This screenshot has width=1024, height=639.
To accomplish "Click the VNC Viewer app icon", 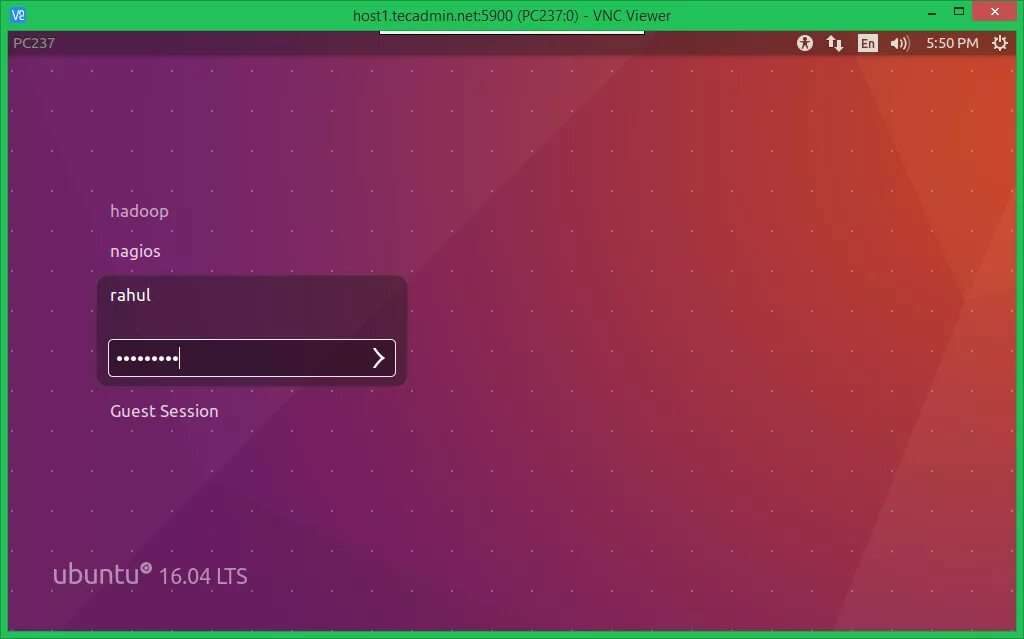I will [x=18, y=14].
